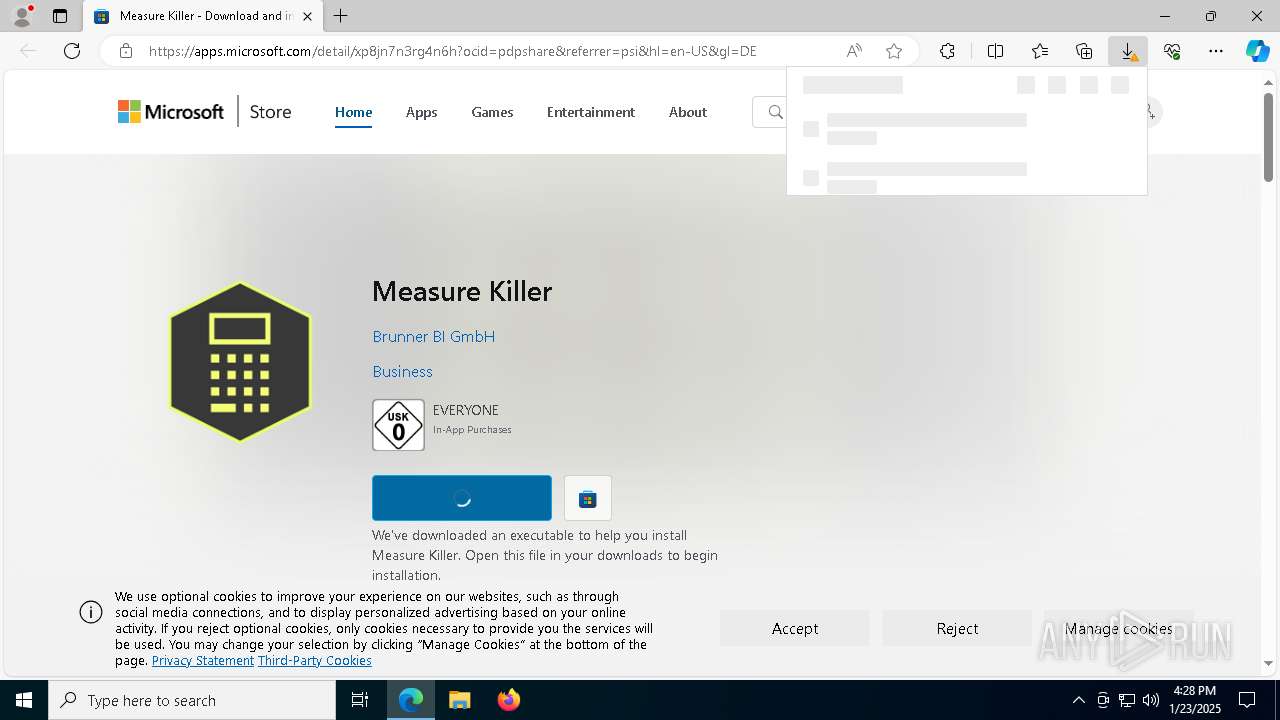Open the Third-Party Cookies link
Viewport: 1280px width, 720px height.
click(x=314, y=661)
